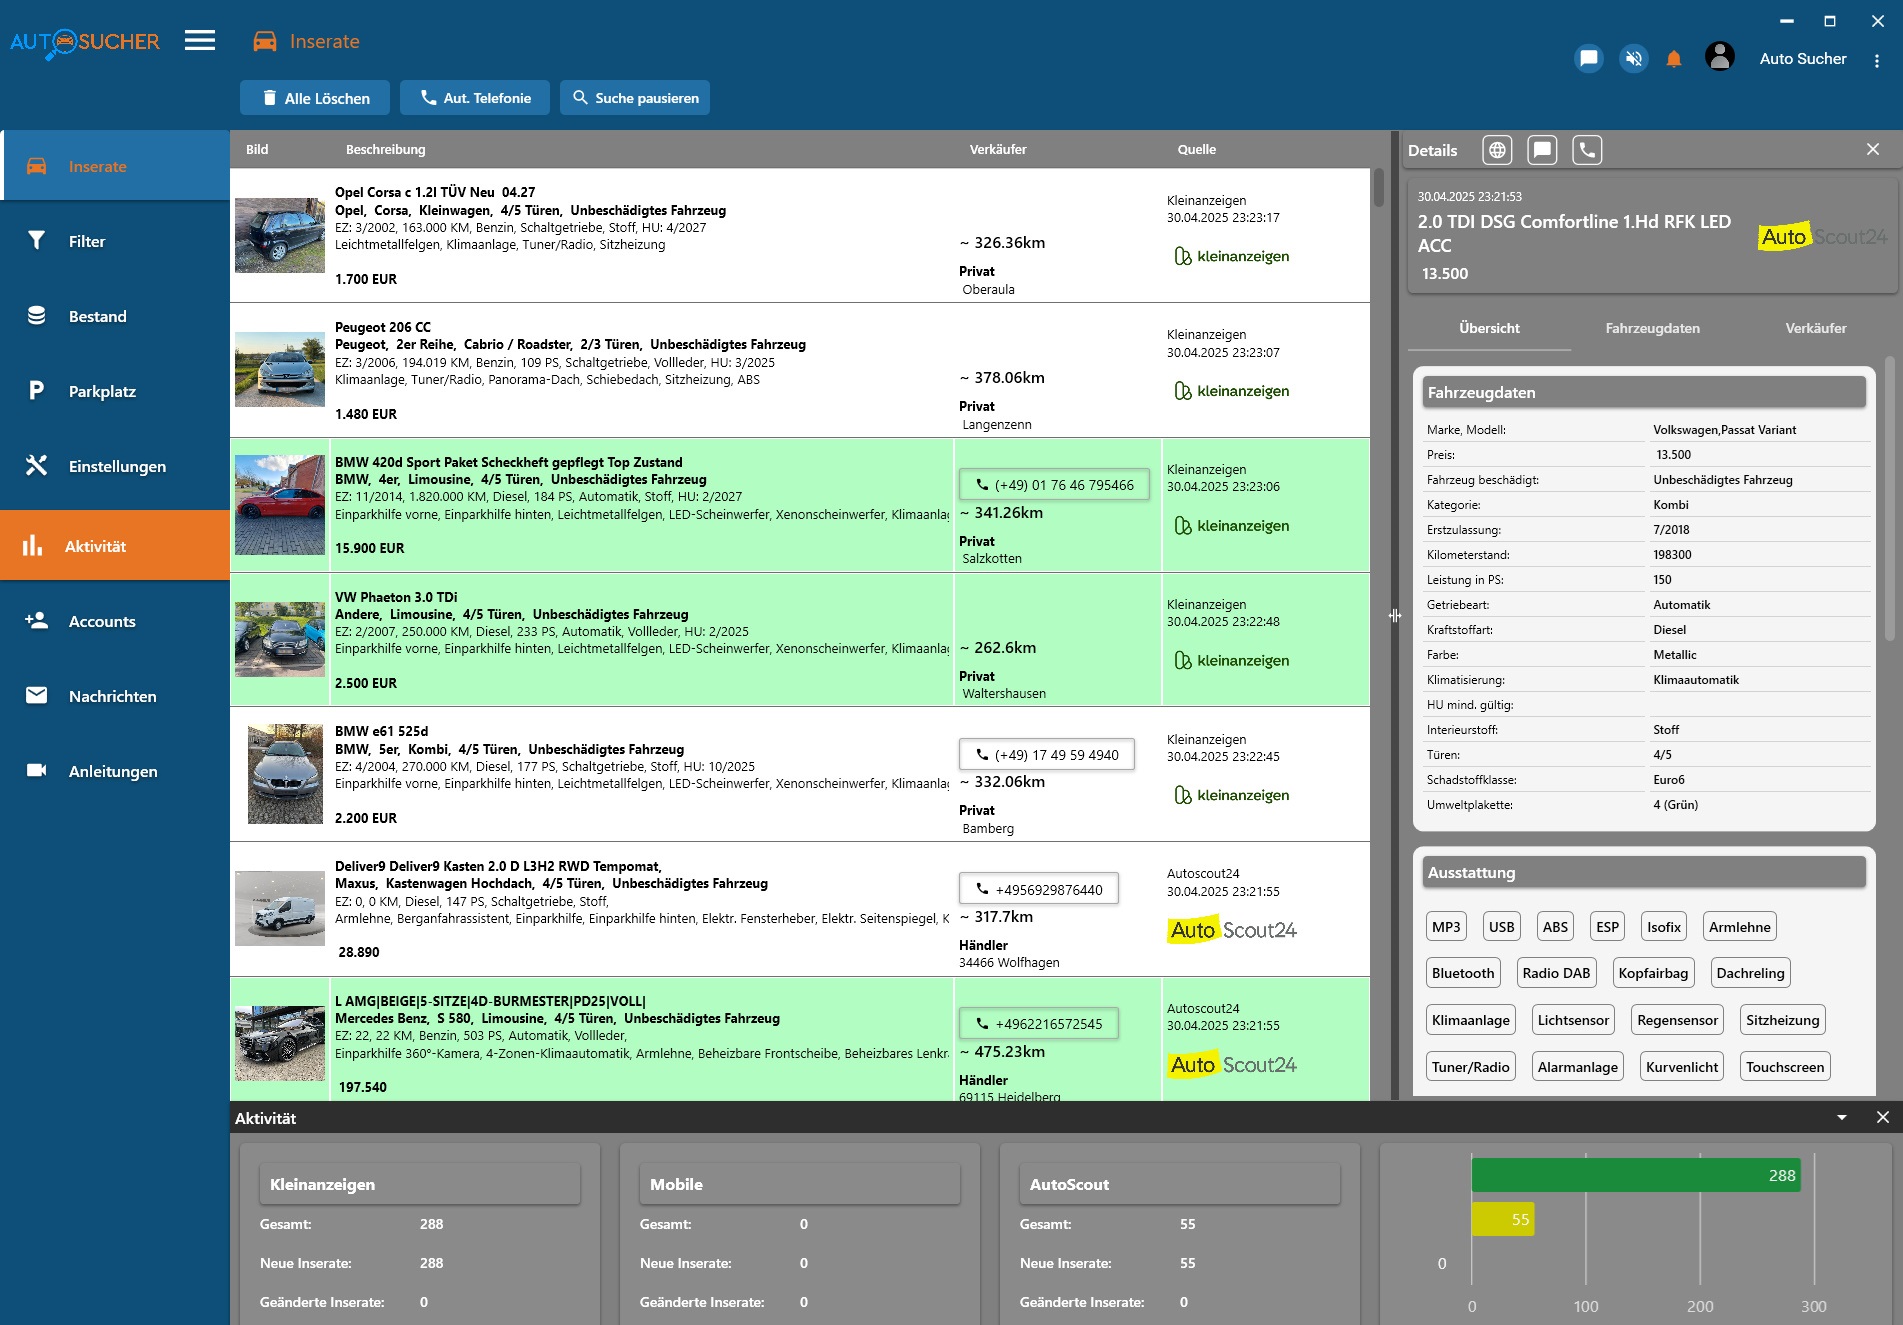The width and height of the screenshot is (1903, 1325).
Task: Click the listings vertical scrollbar
Action: 1378,187
